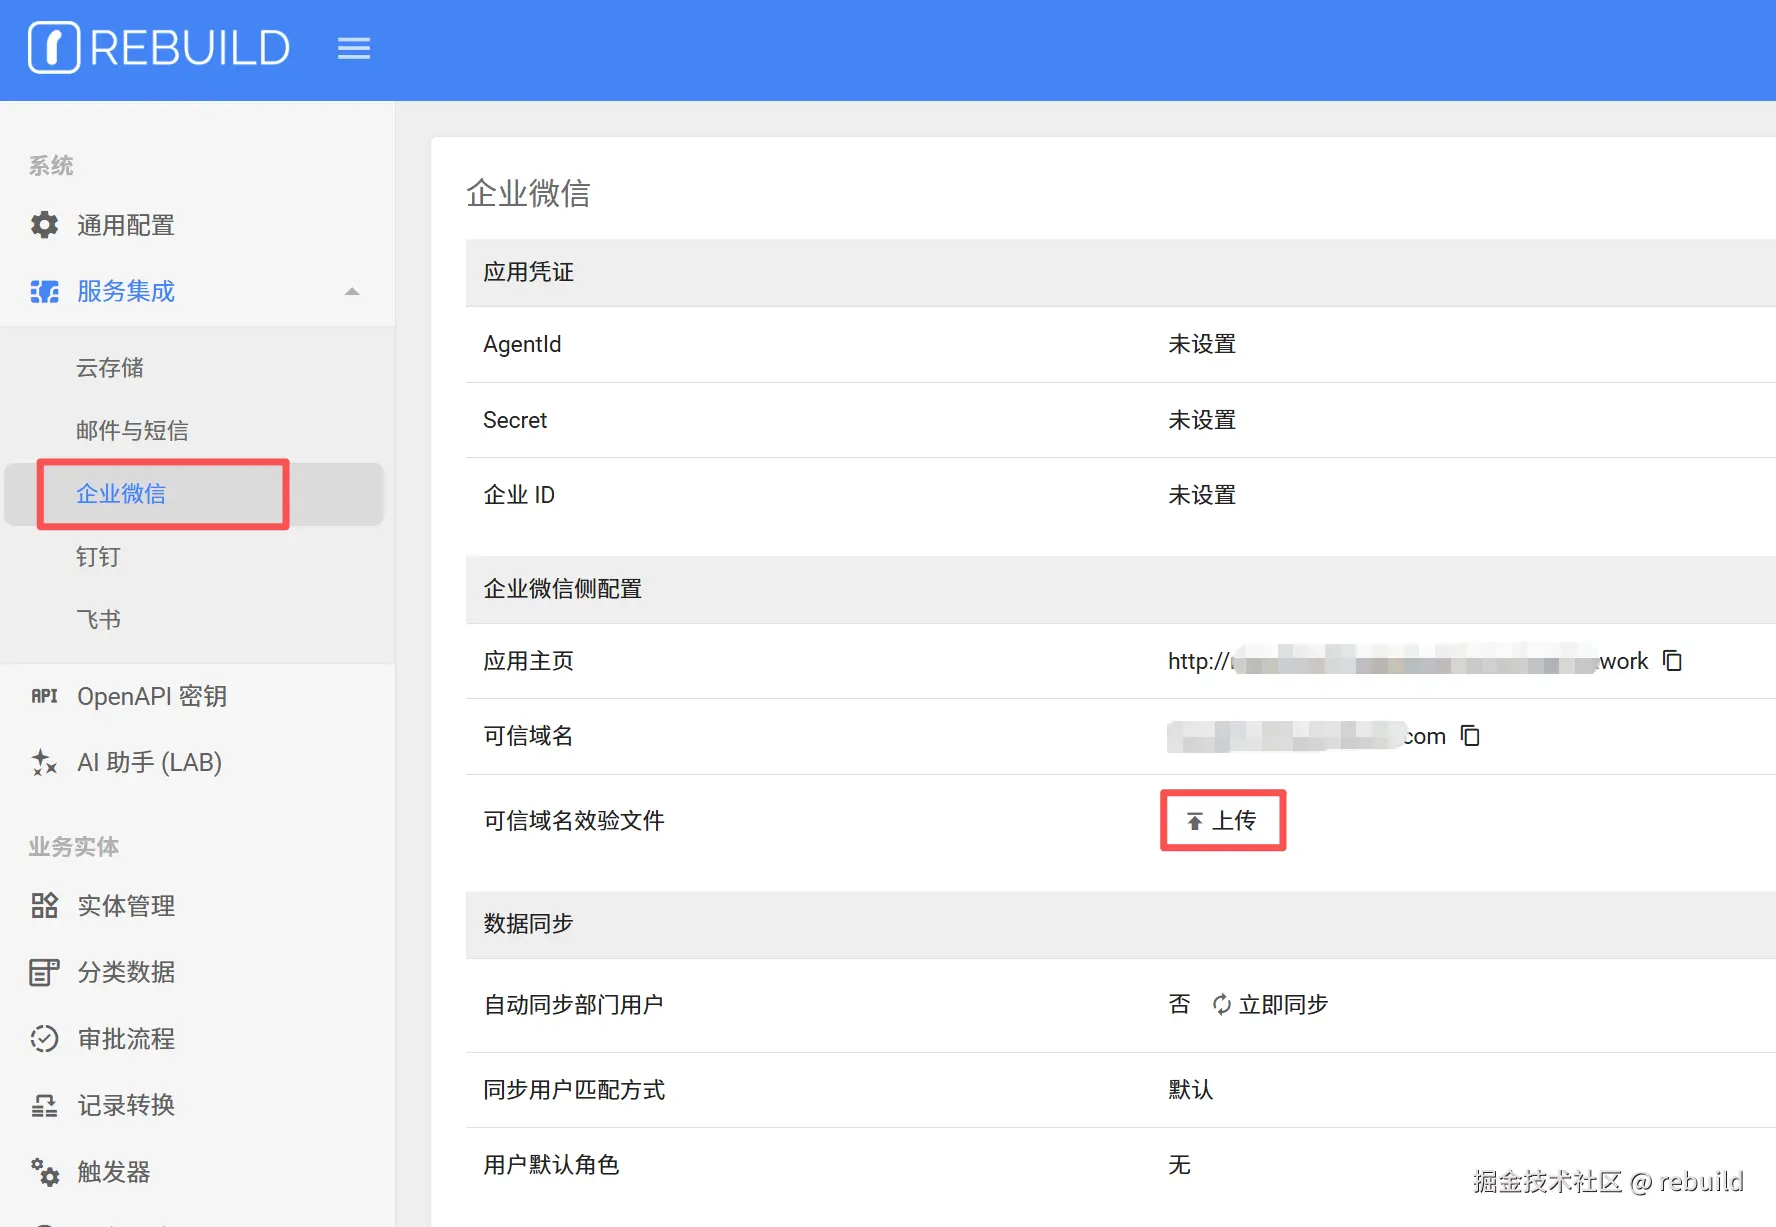
Task: Click the 同步用户匹配方式 label
Action: coord(574,1090)
